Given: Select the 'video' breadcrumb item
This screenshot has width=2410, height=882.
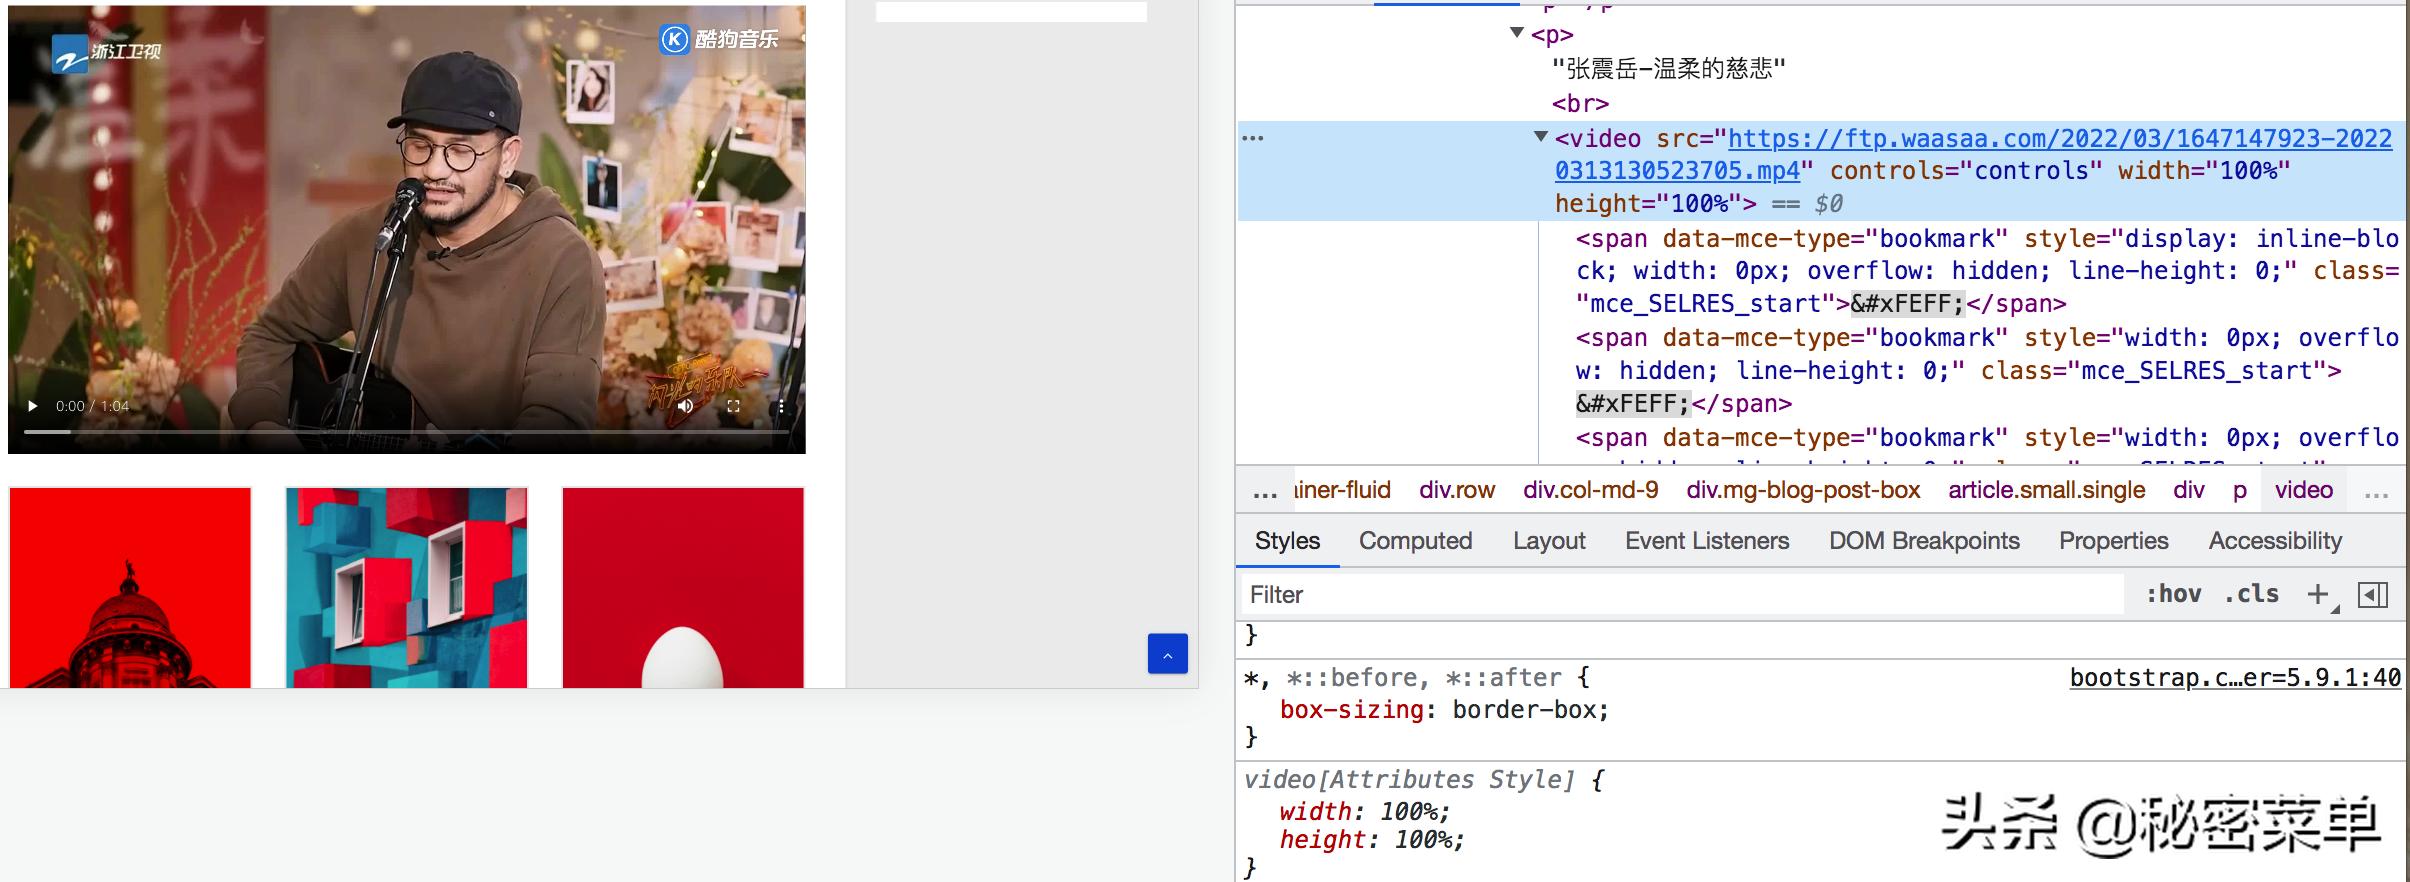Looking at the screenshot, I should click(2304, 490).
